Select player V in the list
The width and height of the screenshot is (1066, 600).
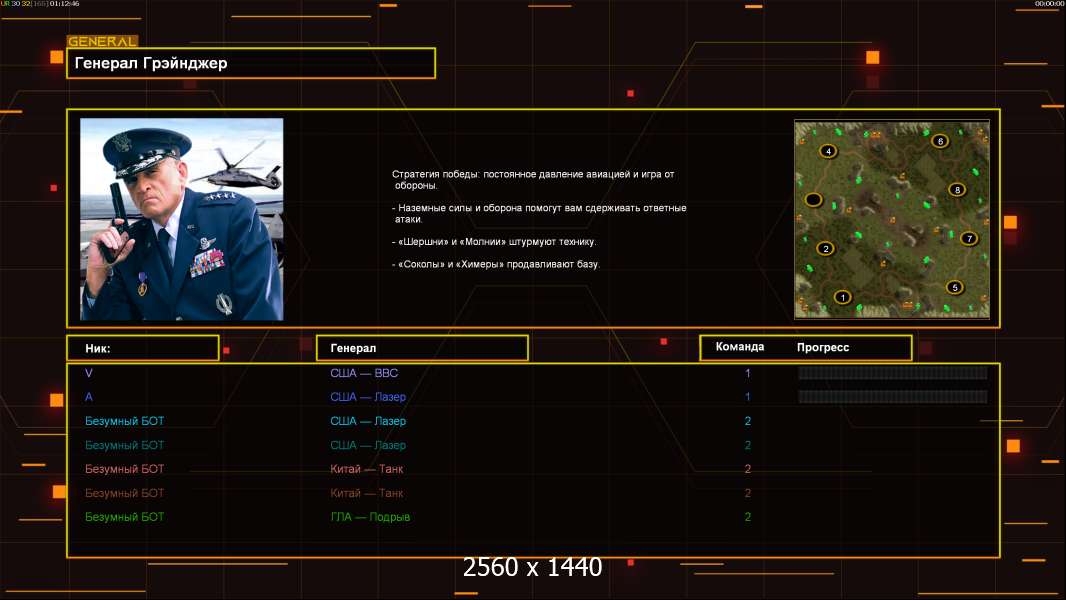[x=89, y=373]
